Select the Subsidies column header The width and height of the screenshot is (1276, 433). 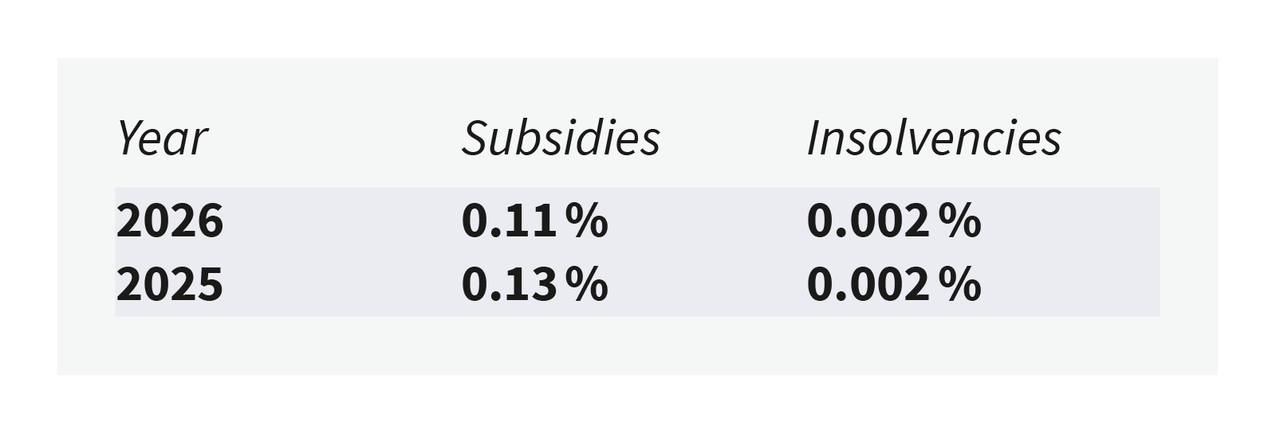(560, 138)
